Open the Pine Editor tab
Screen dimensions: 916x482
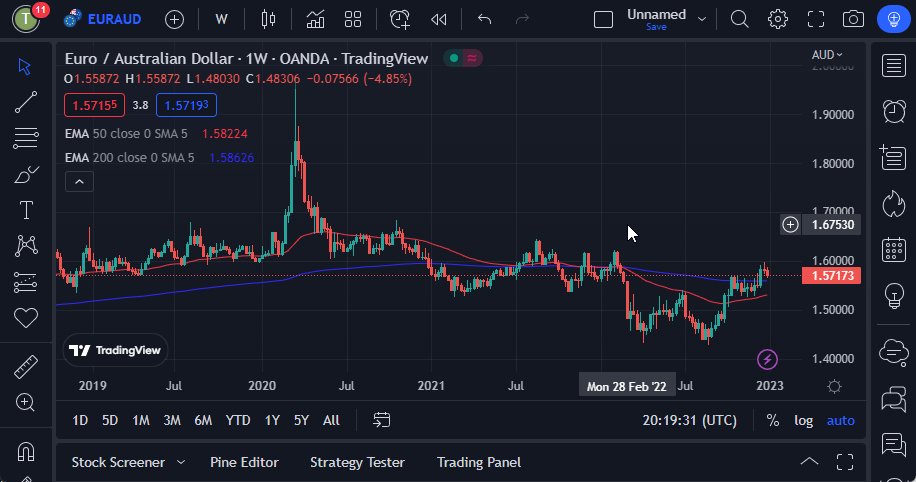(x=244, y=462)
